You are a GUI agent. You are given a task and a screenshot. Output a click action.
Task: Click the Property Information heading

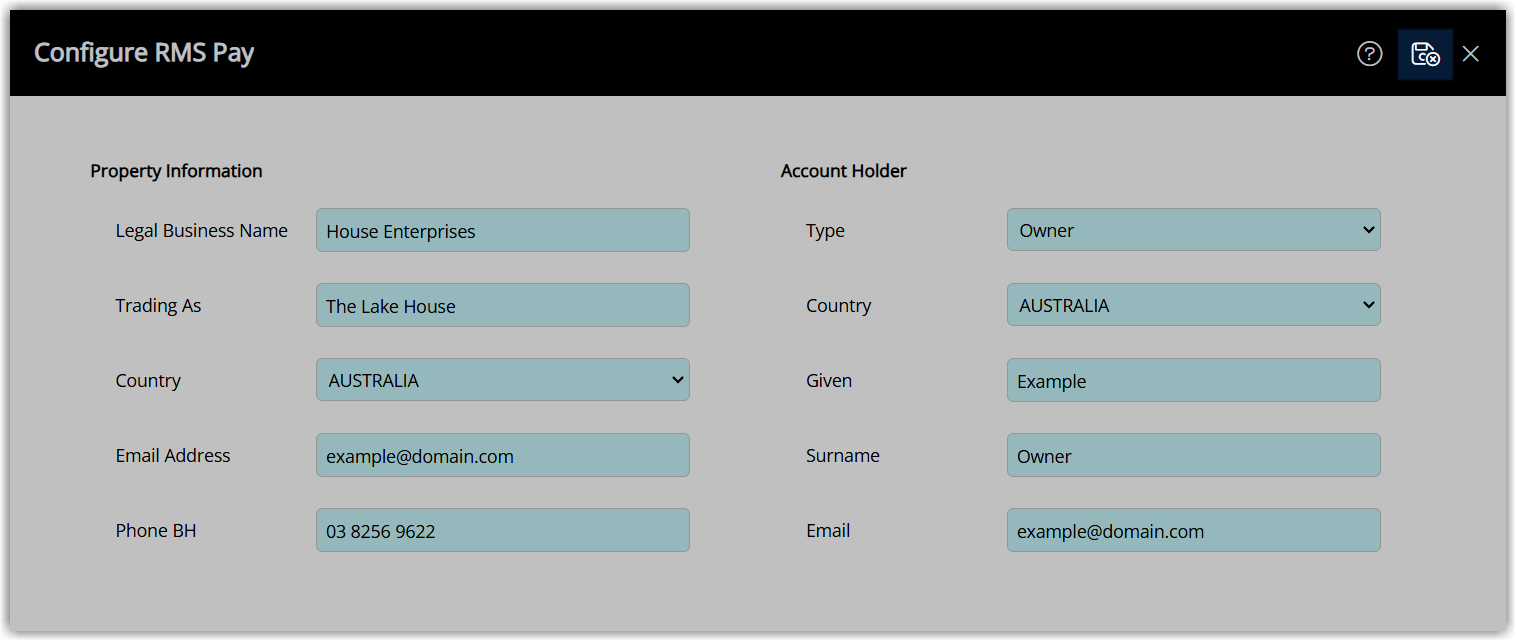[x=176, y=171]
